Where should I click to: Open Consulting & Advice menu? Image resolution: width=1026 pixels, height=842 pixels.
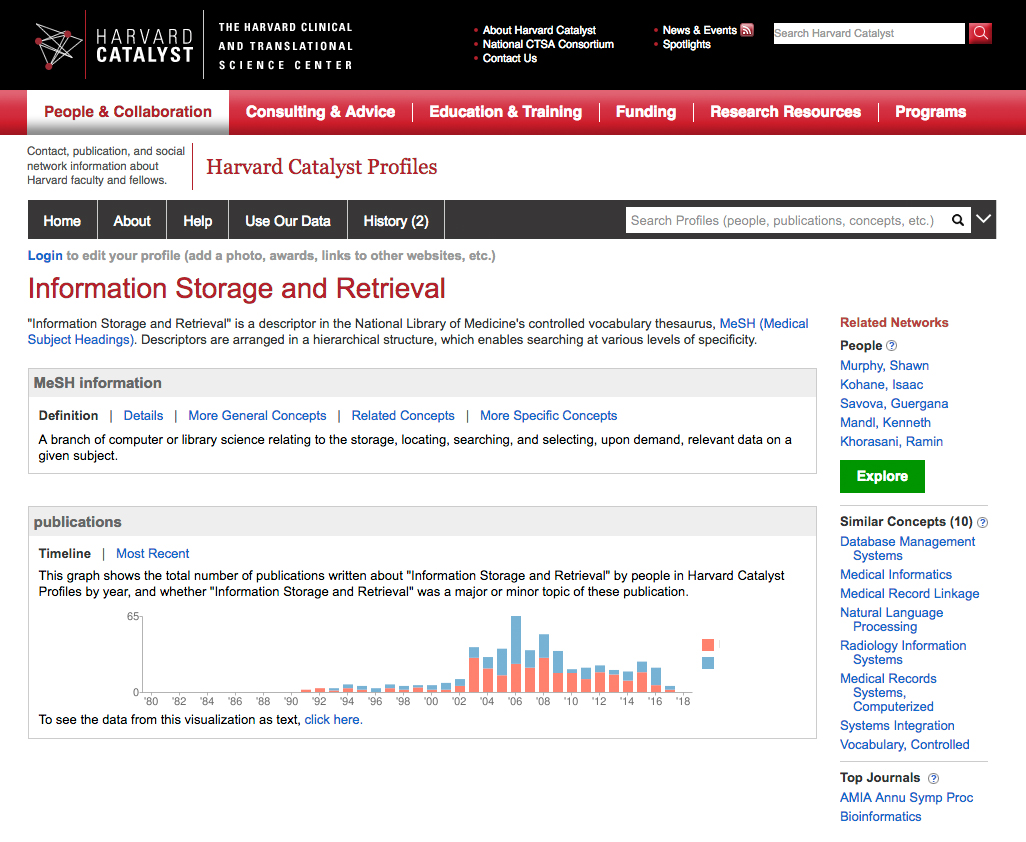click(x=320, y=112)
